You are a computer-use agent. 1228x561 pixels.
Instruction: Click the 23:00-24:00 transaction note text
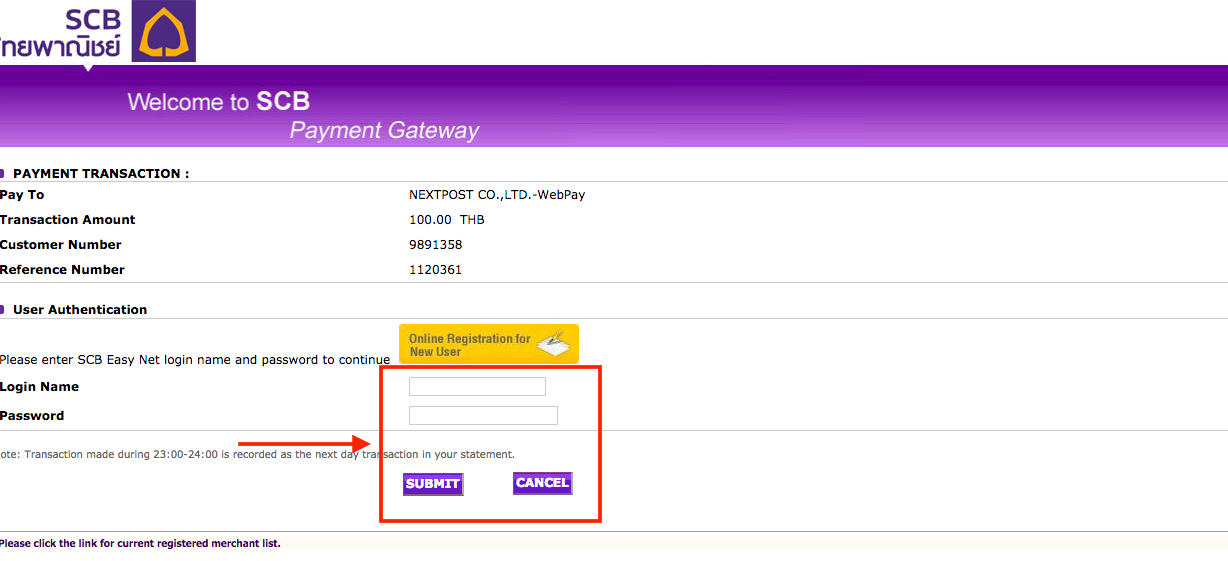pyautogui.click(x=258, y=454)
